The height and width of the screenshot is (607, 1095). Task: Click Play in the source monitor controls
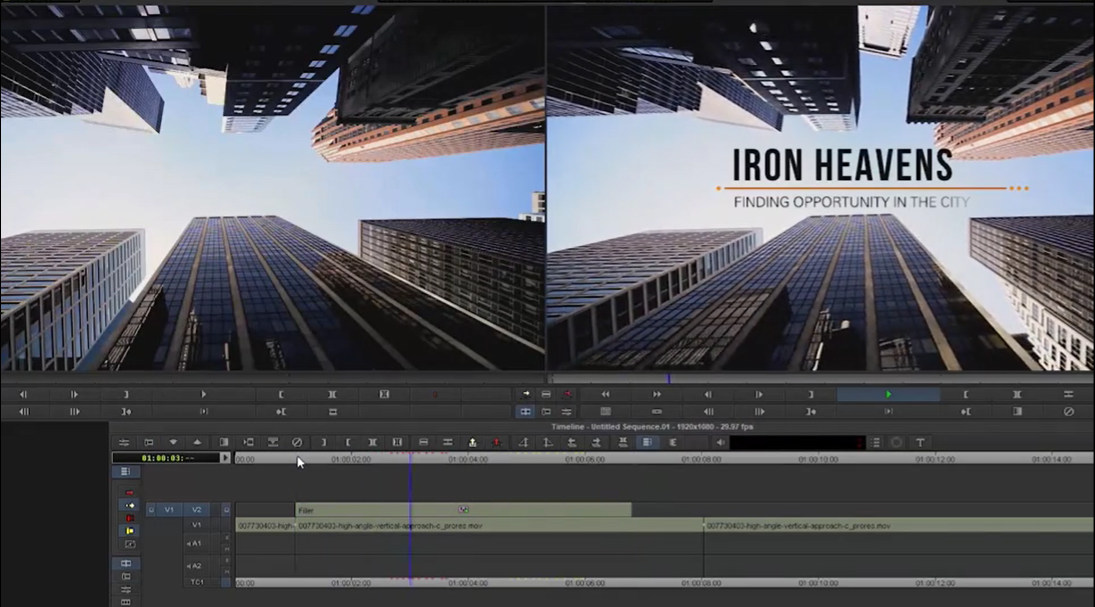pyautogui.click(x=203, y=395)
